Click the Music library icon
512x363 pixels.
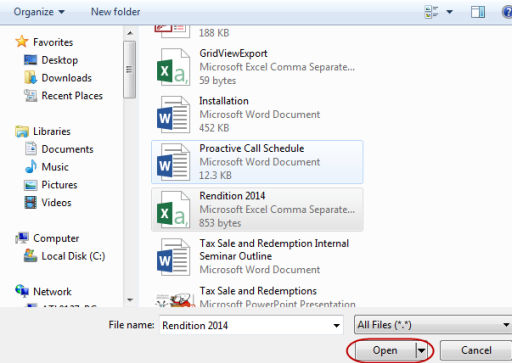(x=31, y=166)
